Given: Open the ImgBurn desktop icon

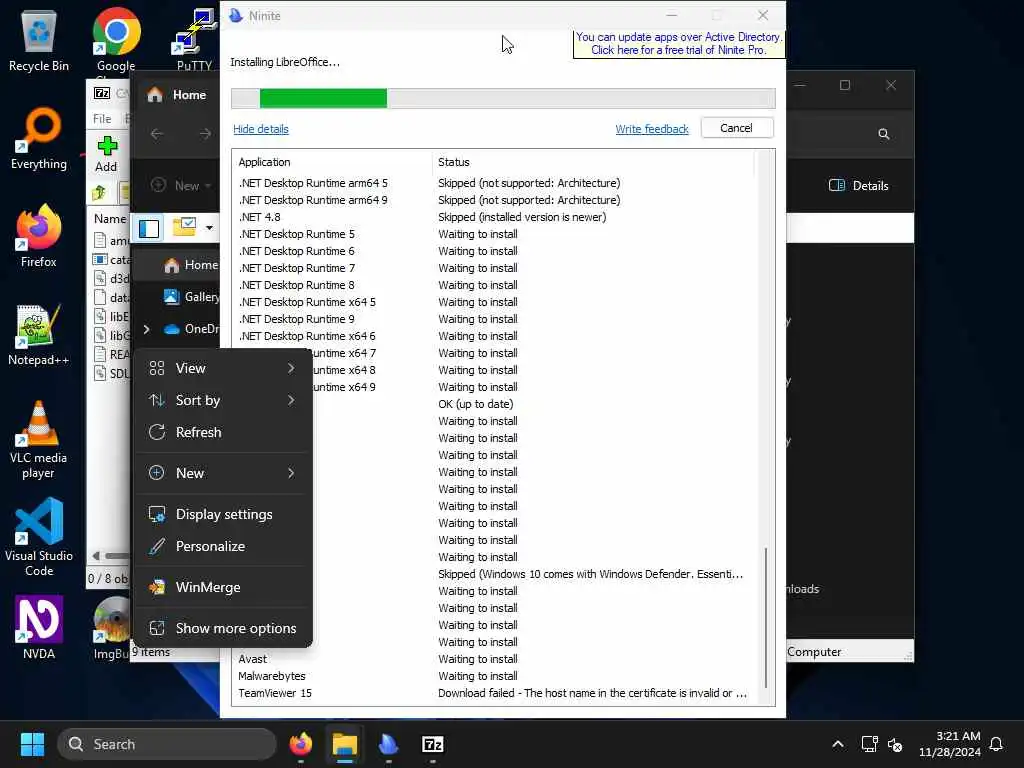Looking at the screenshot, I should pos(112,628).
